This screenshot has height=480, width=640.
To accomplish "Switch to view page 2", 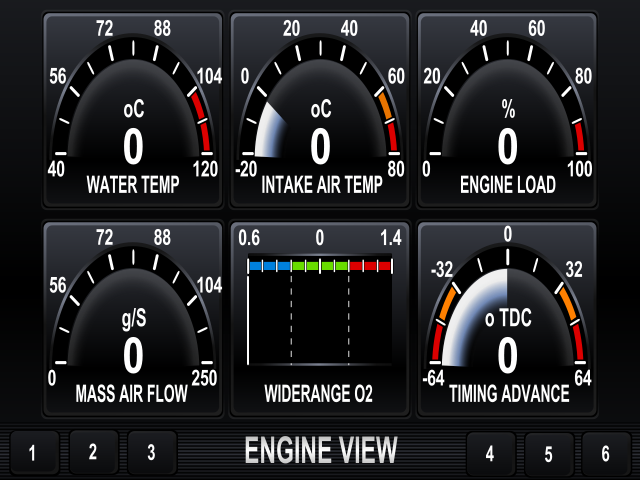I will [x=93, y=452].
